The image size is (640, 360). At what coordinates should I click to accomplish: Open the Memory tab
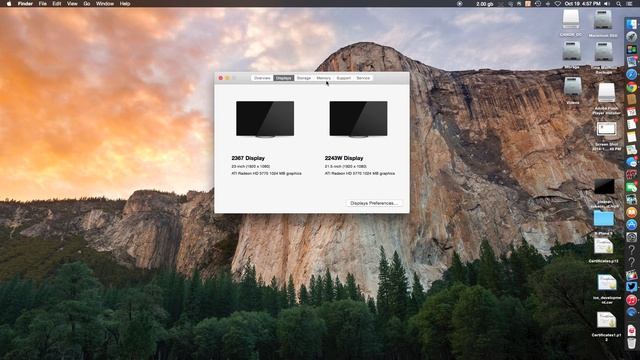[x=323, y=78]
